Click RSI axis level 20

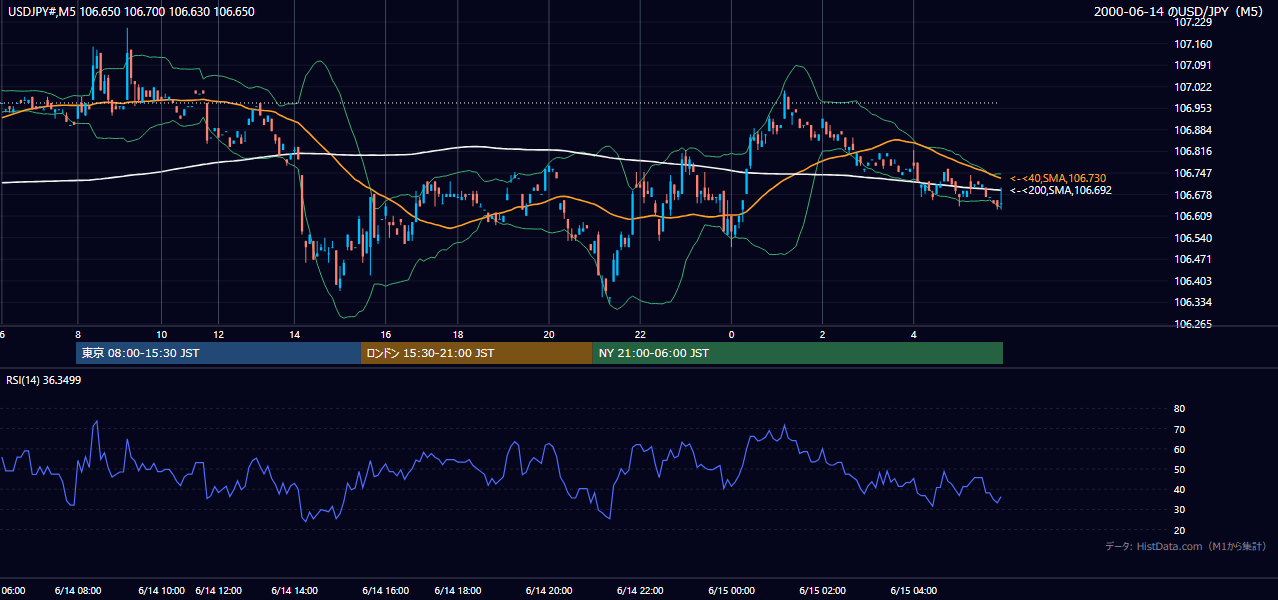click(1179, 530)
